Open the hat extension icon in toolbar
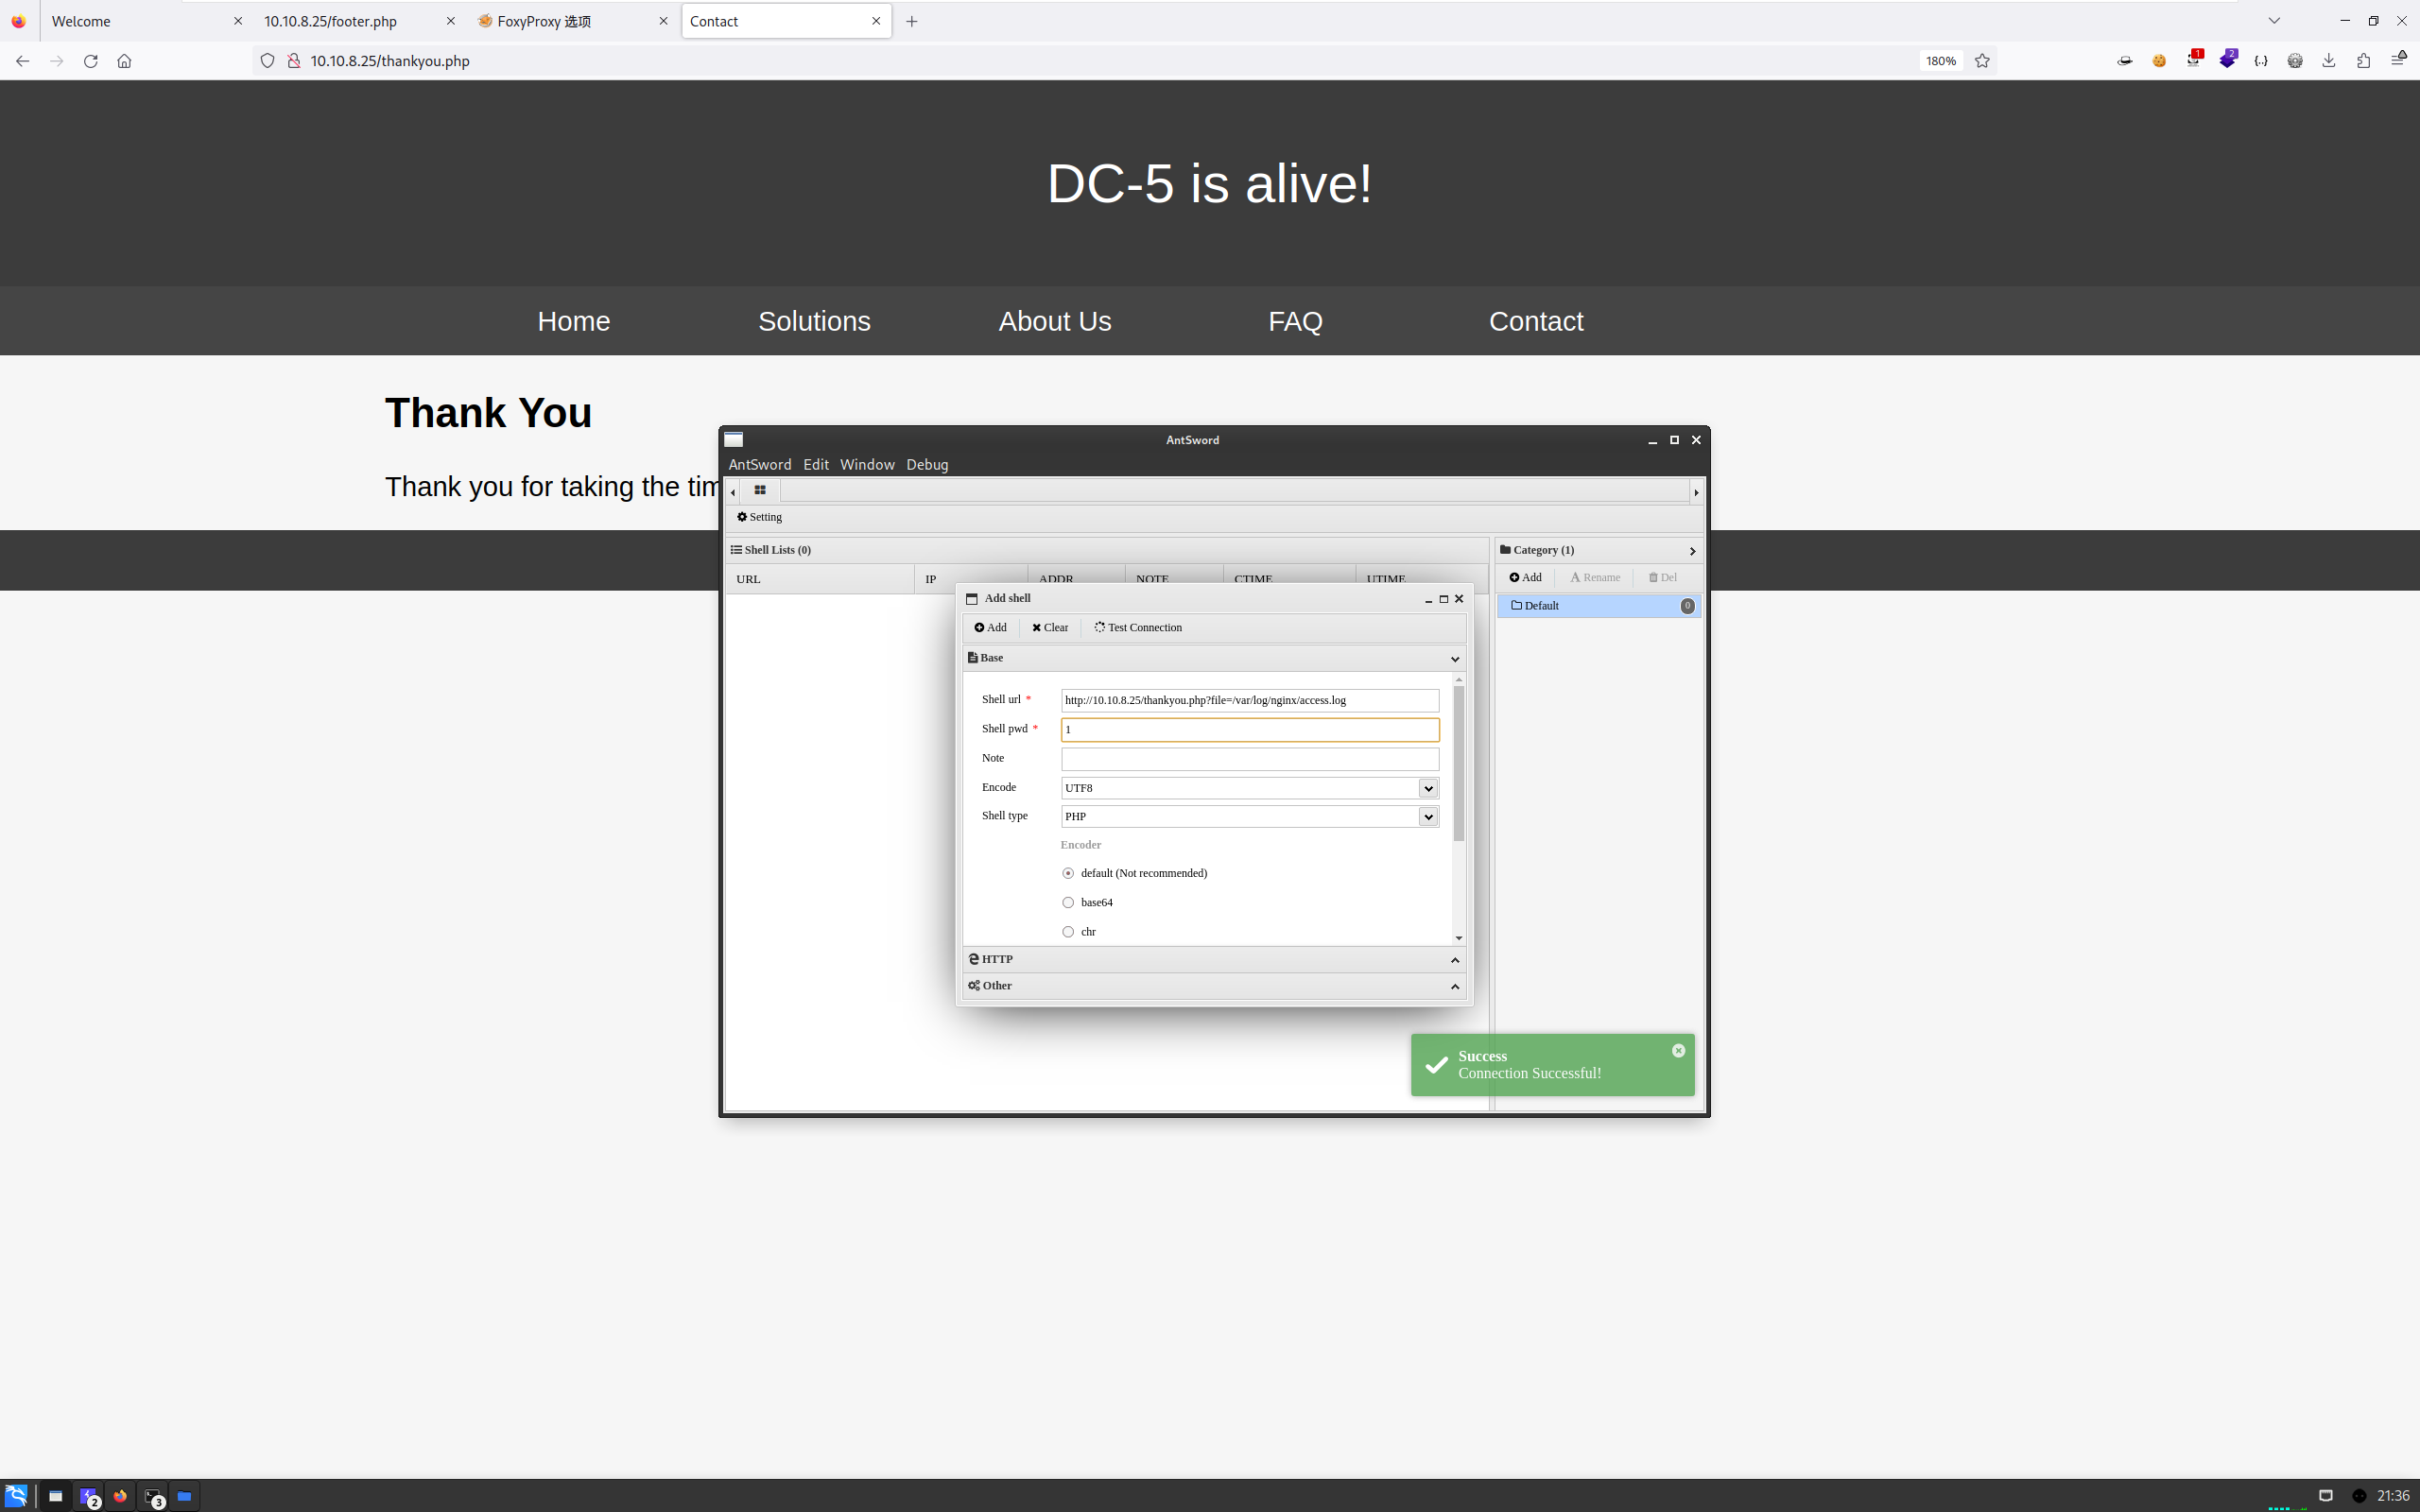The width and height of the screenshot is (2420, 1512). (x=2125, y=61)
